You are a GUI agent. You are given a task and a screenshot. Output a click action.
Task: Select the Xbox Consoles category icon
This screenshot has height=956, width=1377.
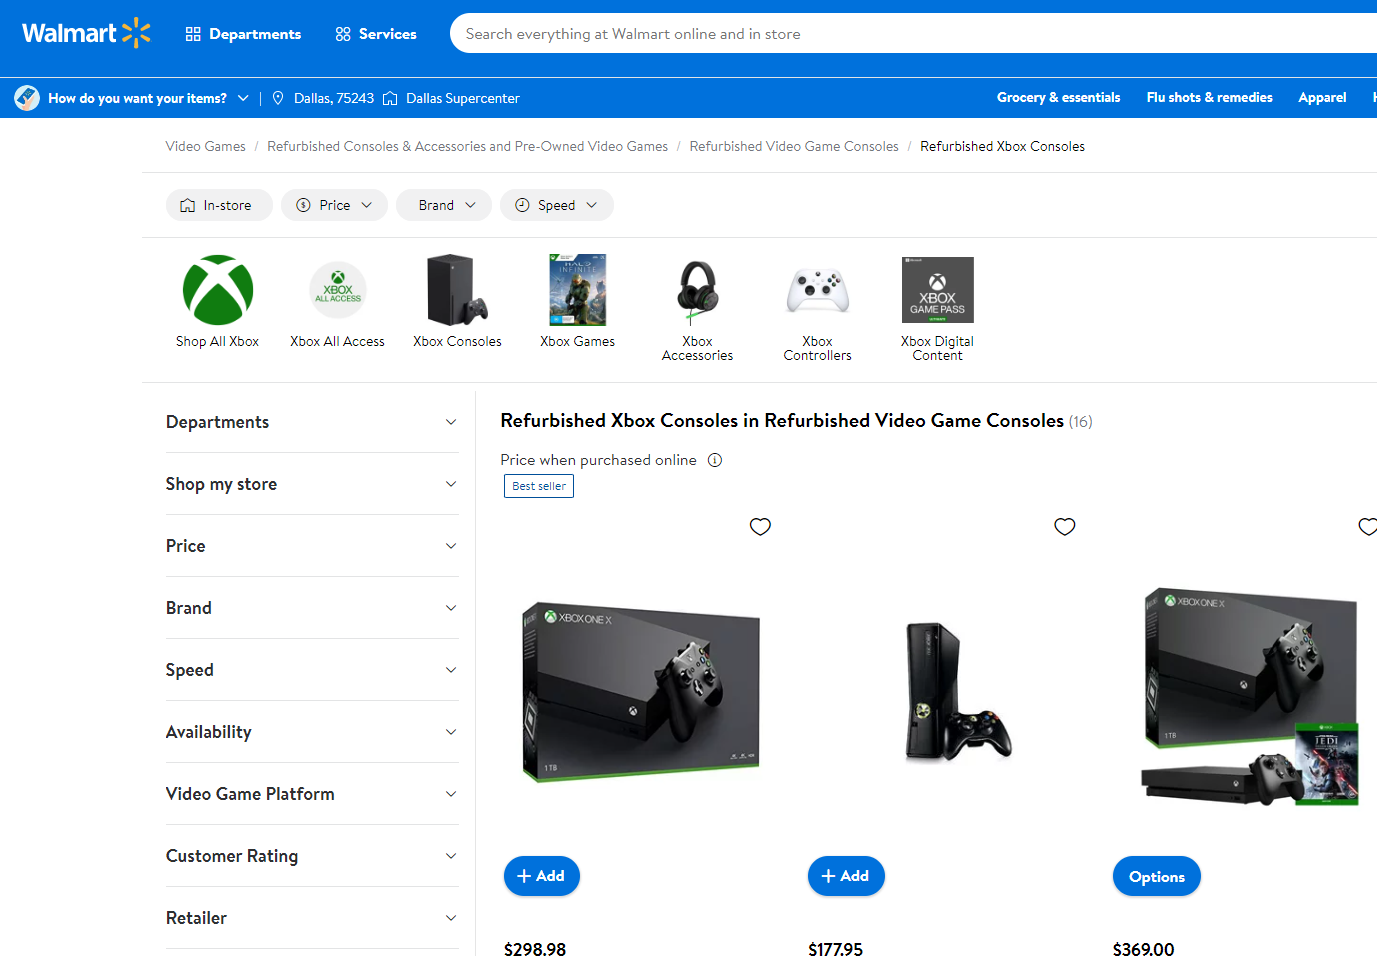(457, 290)
